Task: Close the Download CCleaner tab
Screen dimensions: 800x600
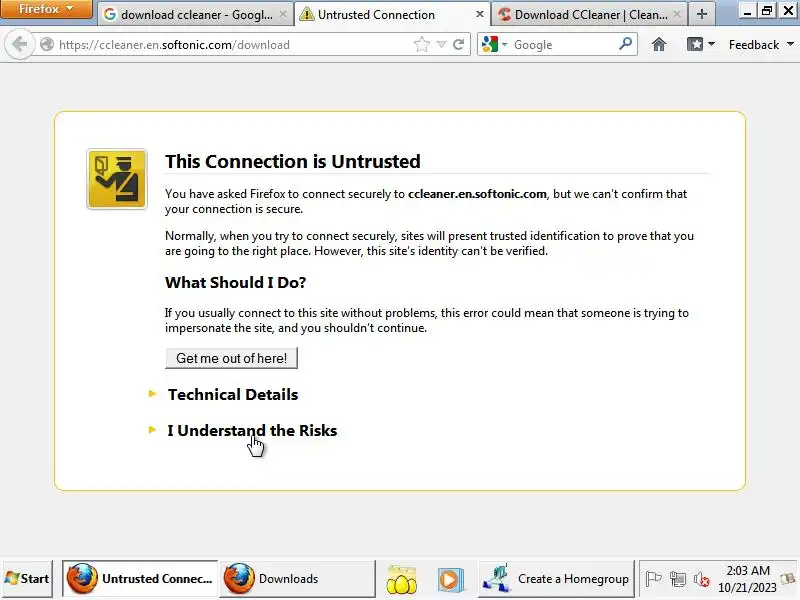Action: 677,14
